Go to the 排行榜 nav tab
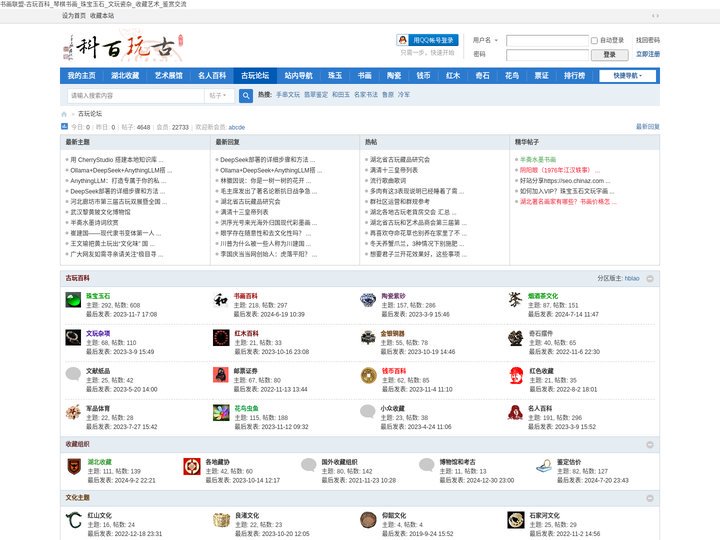 pos(574,76)
